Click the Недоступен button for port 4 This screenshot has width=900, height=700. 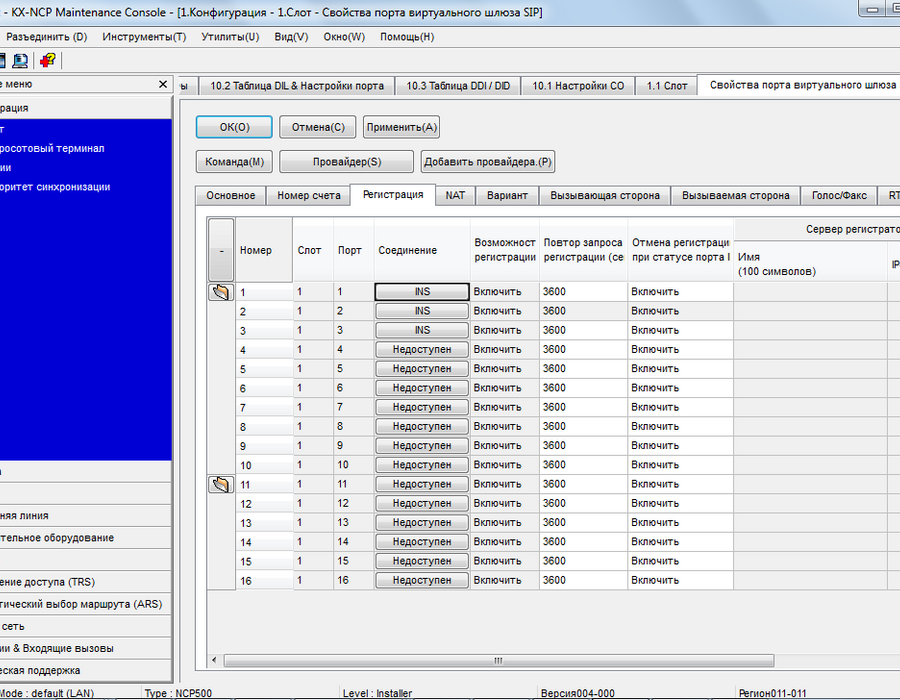click(422, 349)
